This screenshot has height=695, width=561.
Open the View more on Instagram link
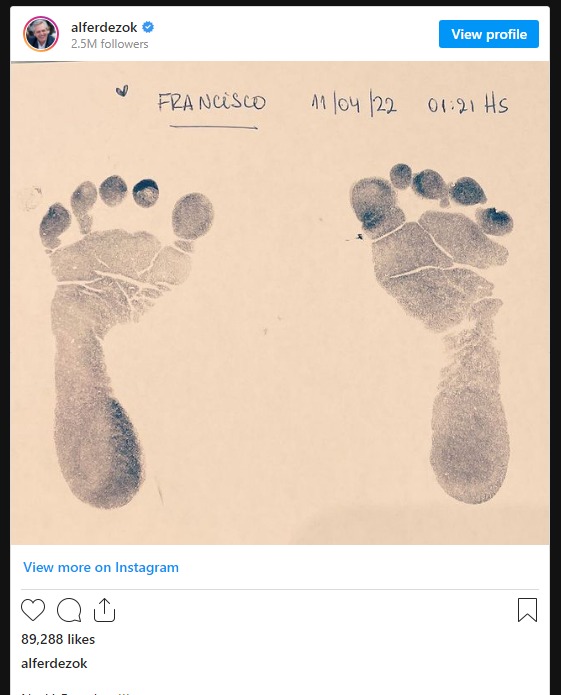tap(101, 567)
